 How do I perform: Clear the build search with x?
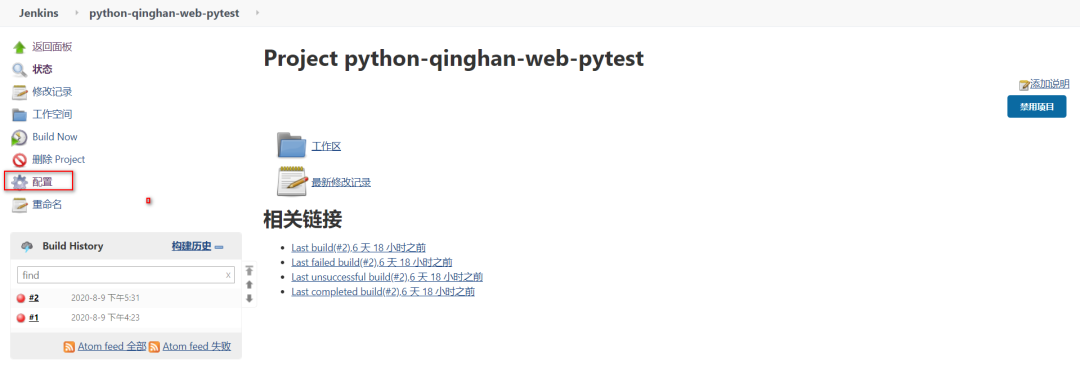(x=228, y=275)
